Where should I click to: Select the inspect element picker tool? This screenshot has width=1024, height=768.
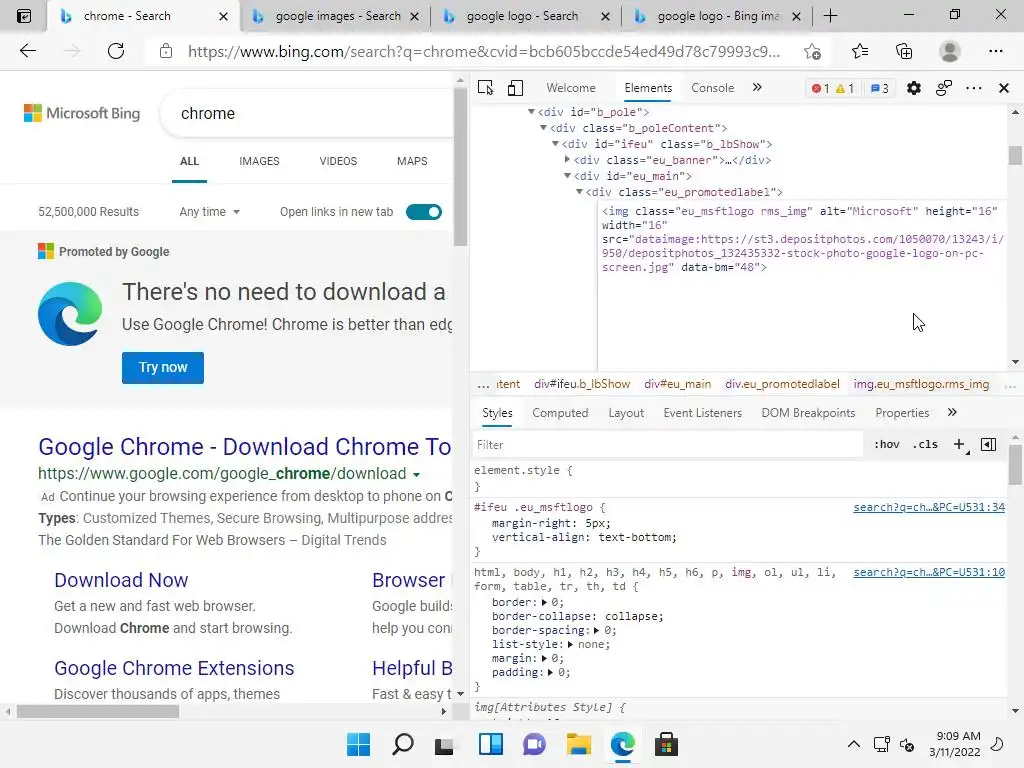pyautogui.click(x=485, y=88)
